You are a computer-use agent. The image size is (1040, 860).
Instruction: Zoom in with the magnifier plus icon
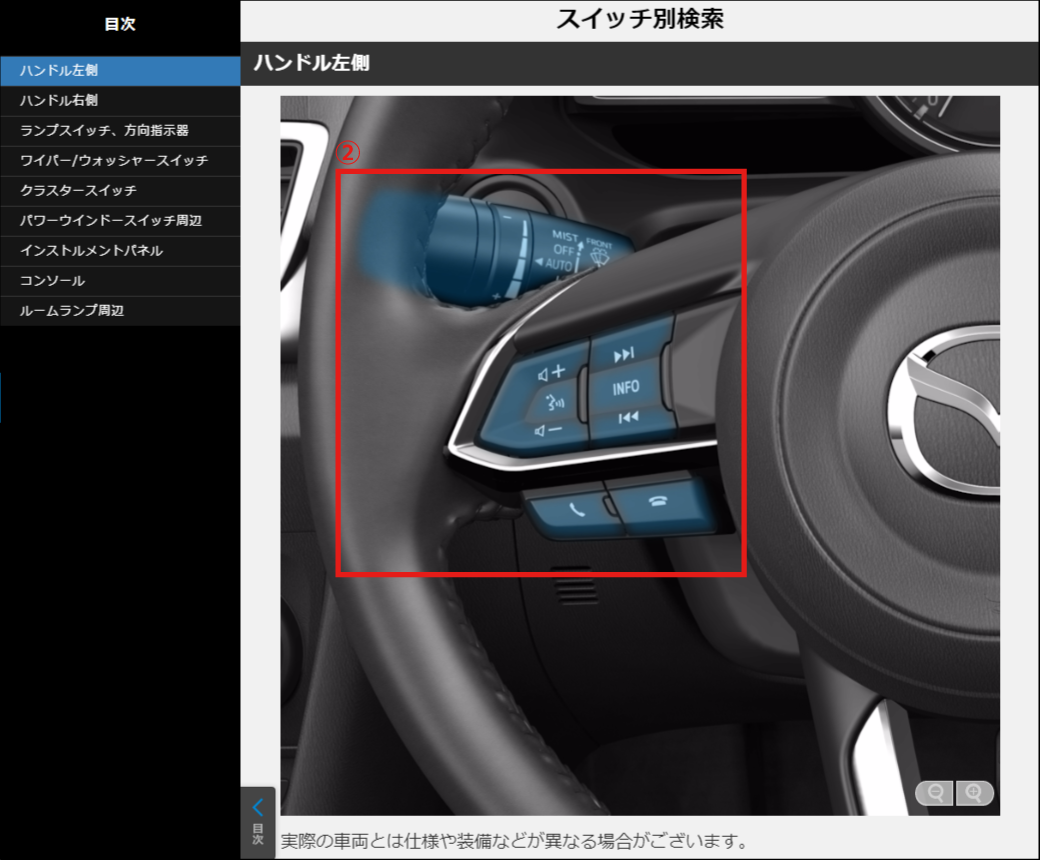pos(974,793)
